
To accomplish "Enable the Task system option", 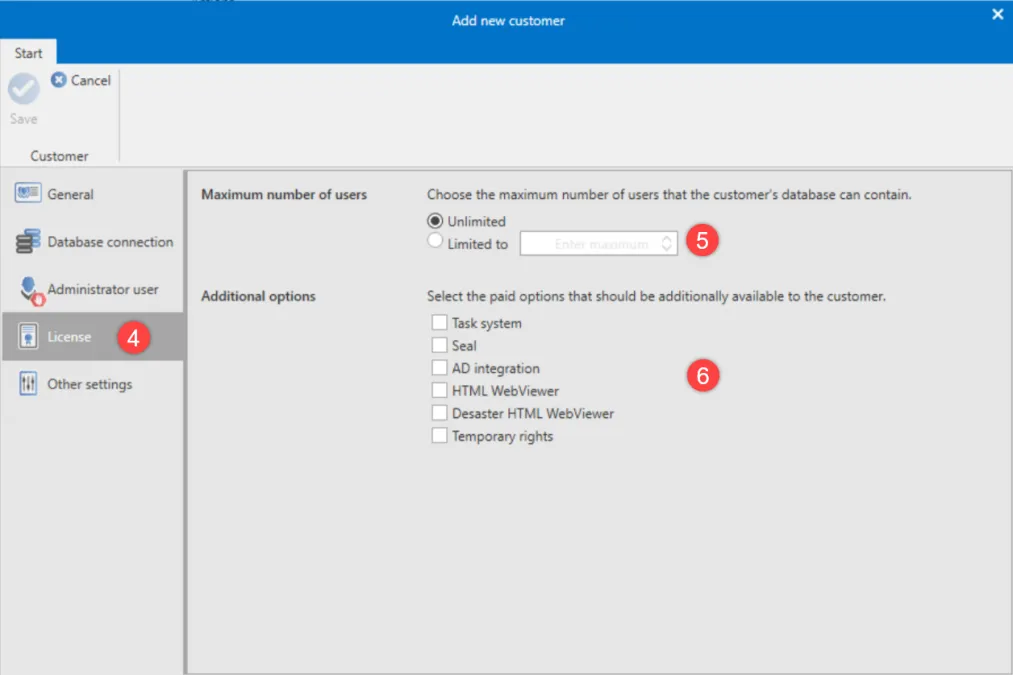I will pyautogui.click(x=439, y=322).
